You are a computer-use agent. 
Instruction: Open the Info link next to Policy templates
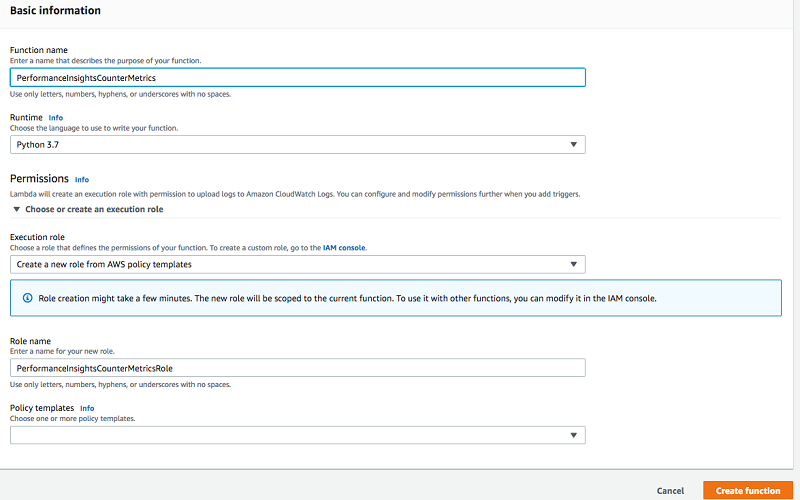(x=87, y=408)
